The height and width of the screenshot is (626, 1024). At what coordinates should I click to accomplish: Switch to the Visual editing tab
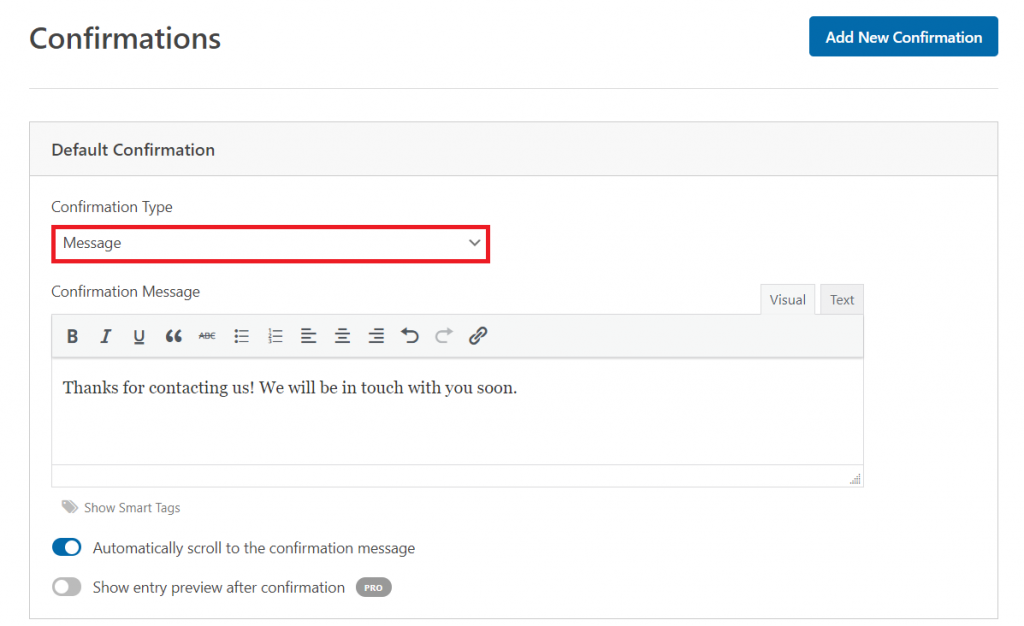tap(787, 299)
